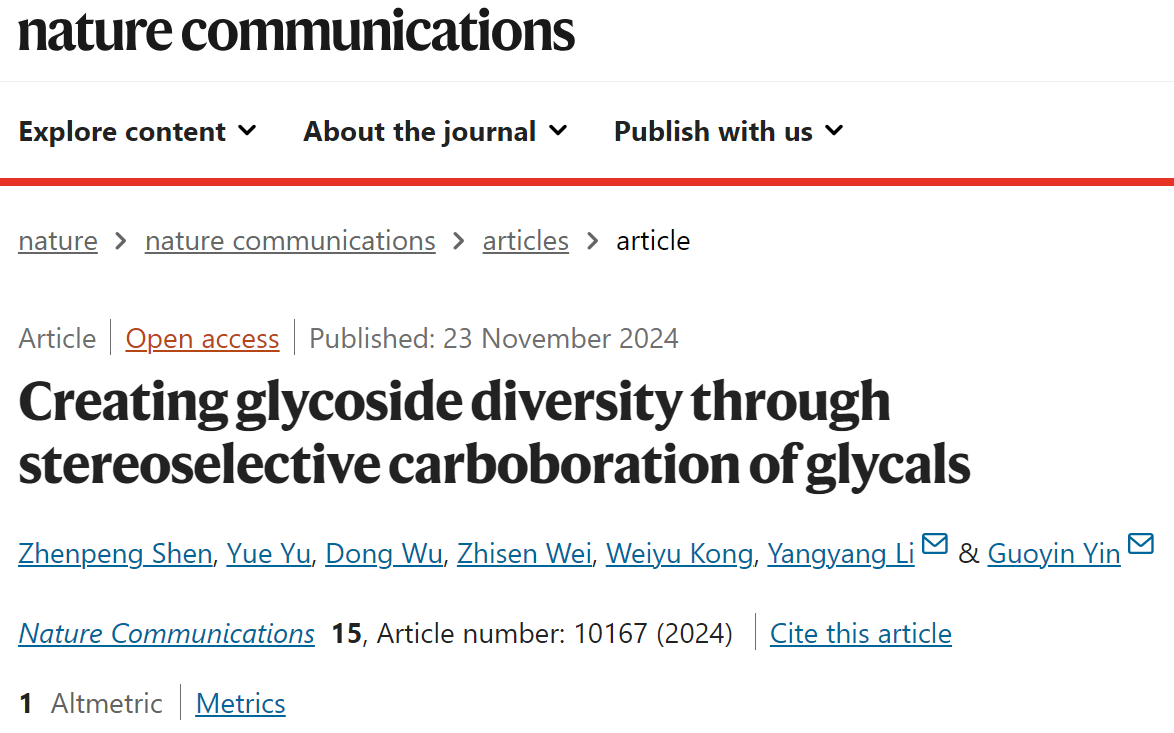
Task: Click author Weiyu Kong
Action: 679,553
